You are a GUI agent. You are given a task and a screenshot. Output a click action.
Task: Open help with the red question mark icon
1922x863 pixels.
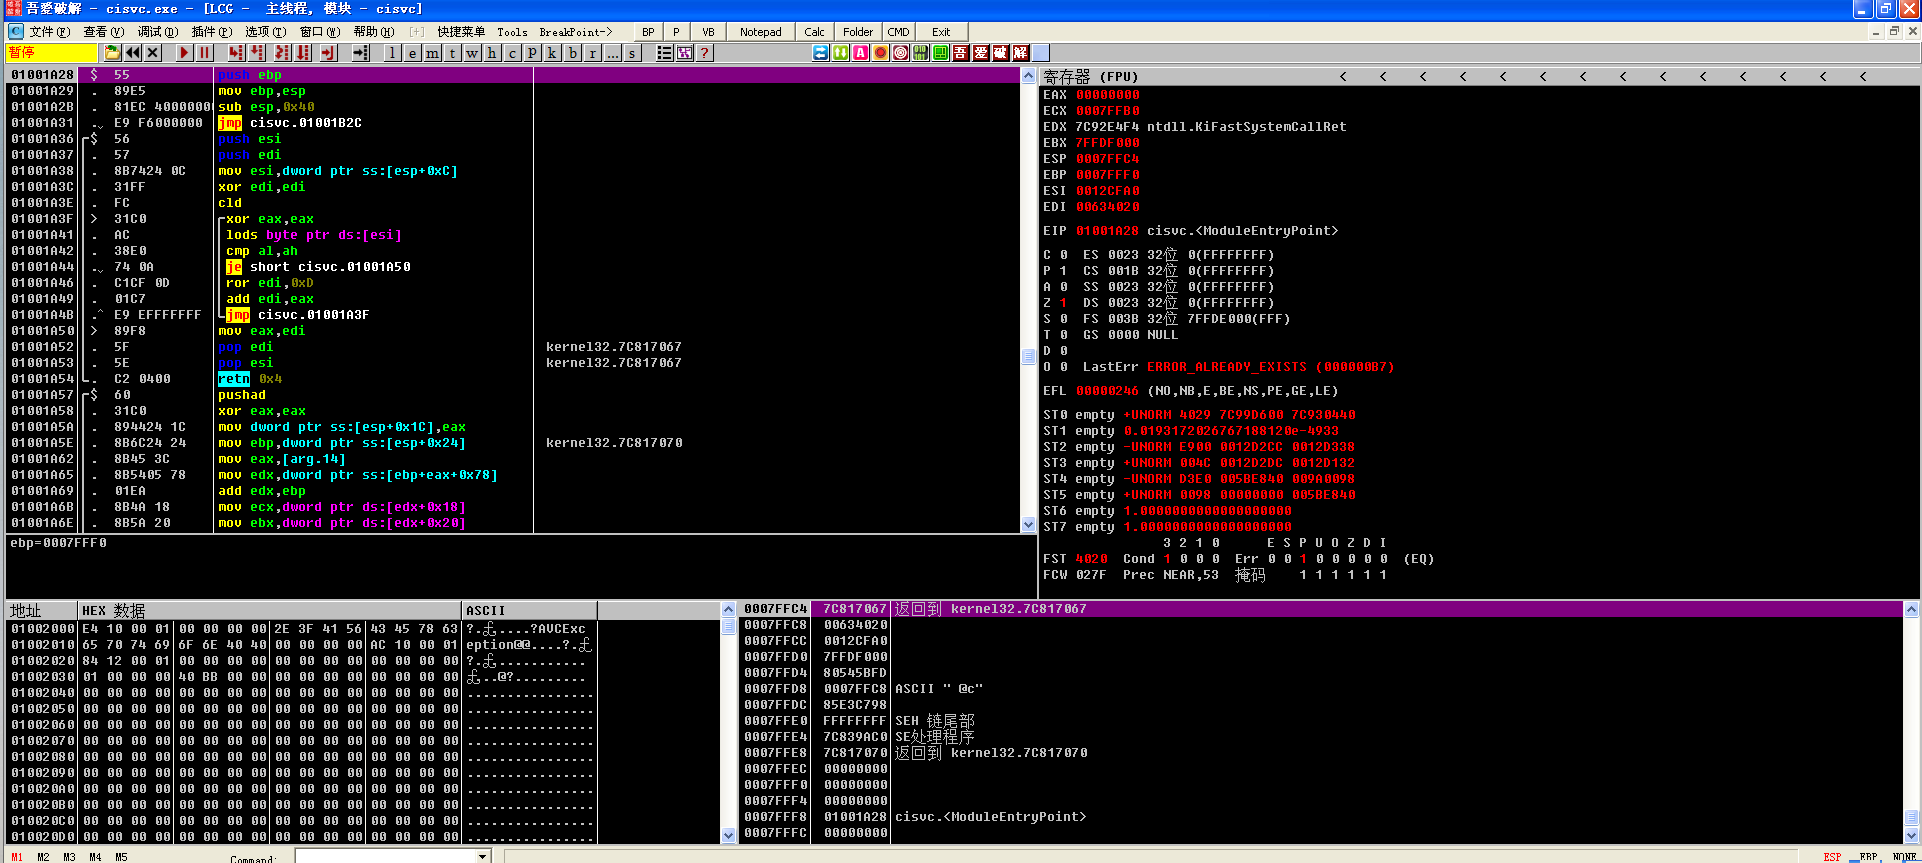[x=705, y=53]
